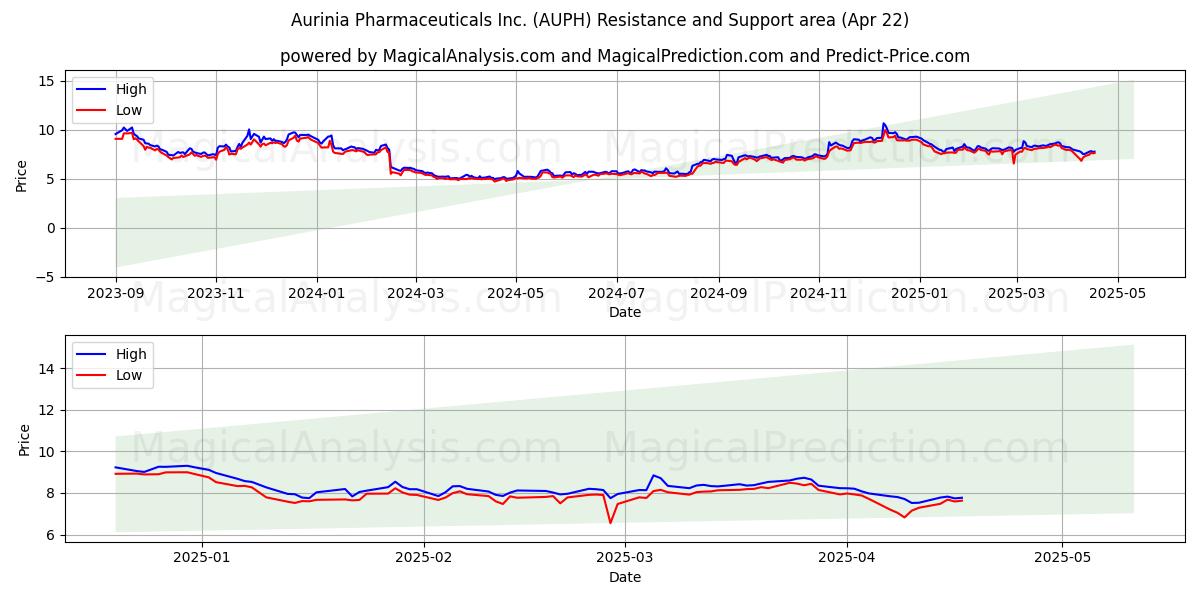Click the chart title mentioning Aurinia Pharmaceuticals
This screenshot has height=600, width=1200.
pyautogui.click(x=600, y=20)
